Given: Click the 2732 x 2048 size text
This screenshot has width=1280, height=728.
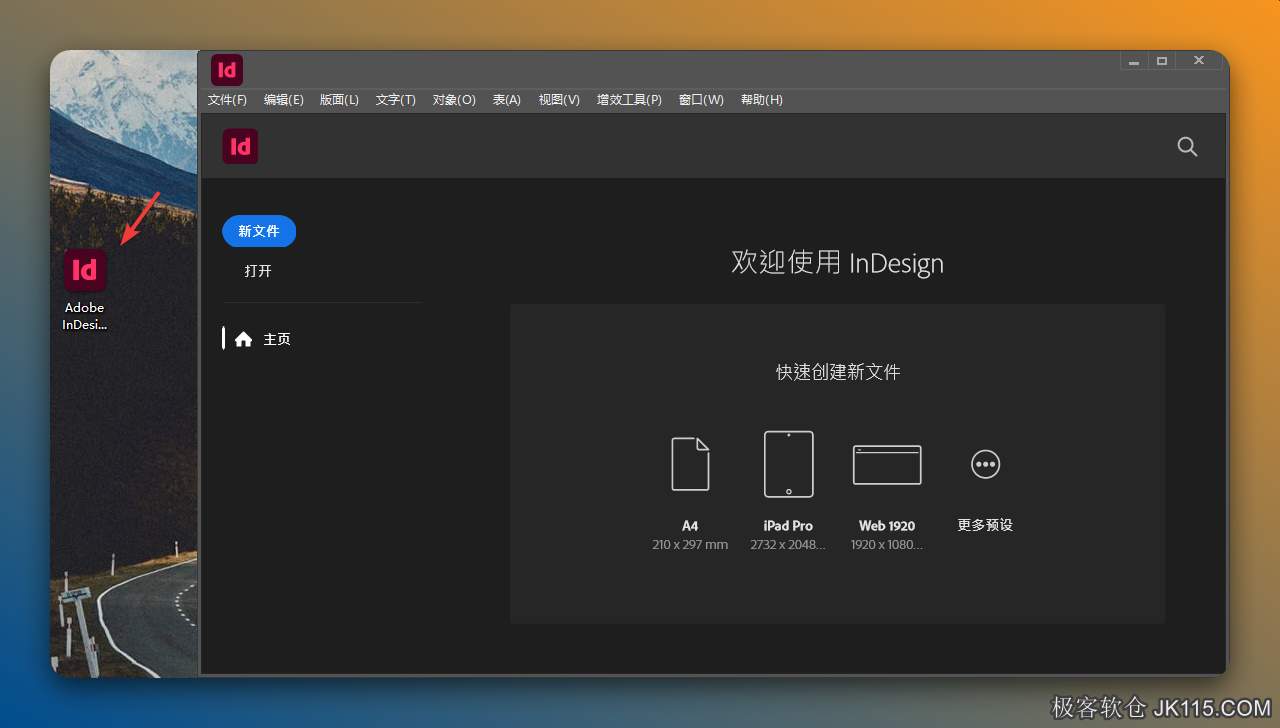Looking at the screenshot, I should coord(788,545).
